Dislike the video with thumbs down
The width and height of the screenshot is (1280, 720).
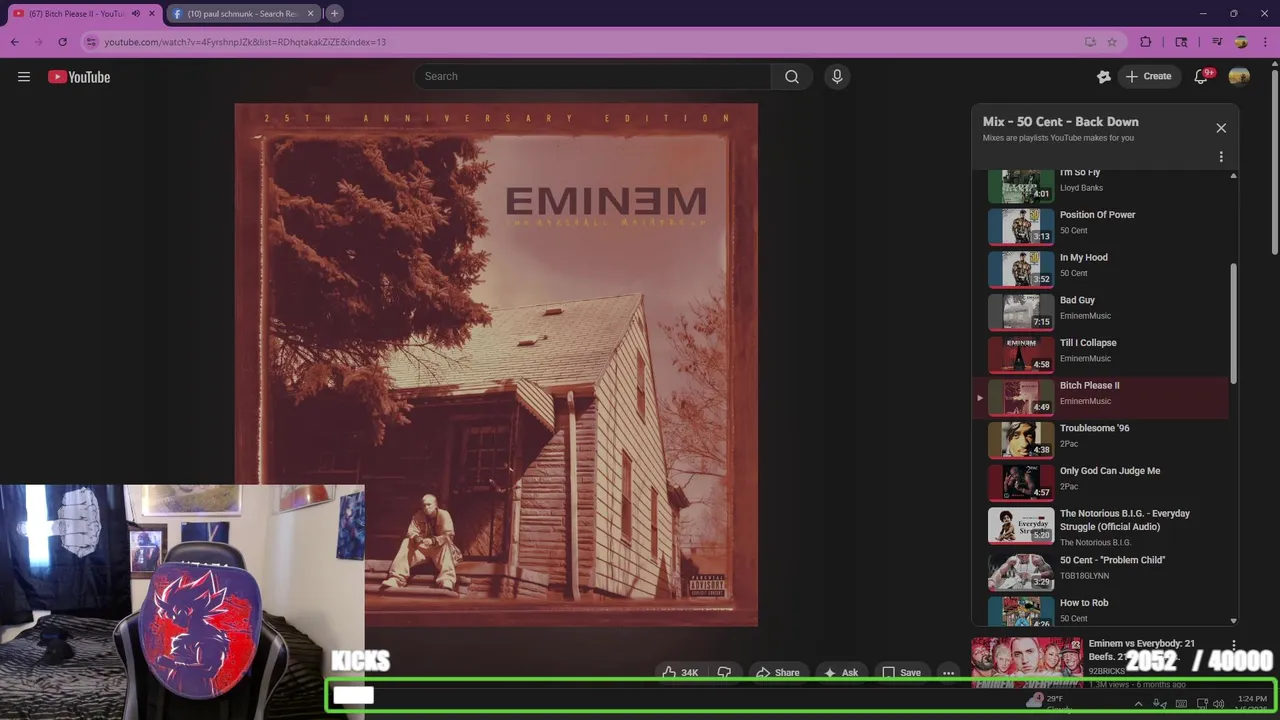[725, 673]
